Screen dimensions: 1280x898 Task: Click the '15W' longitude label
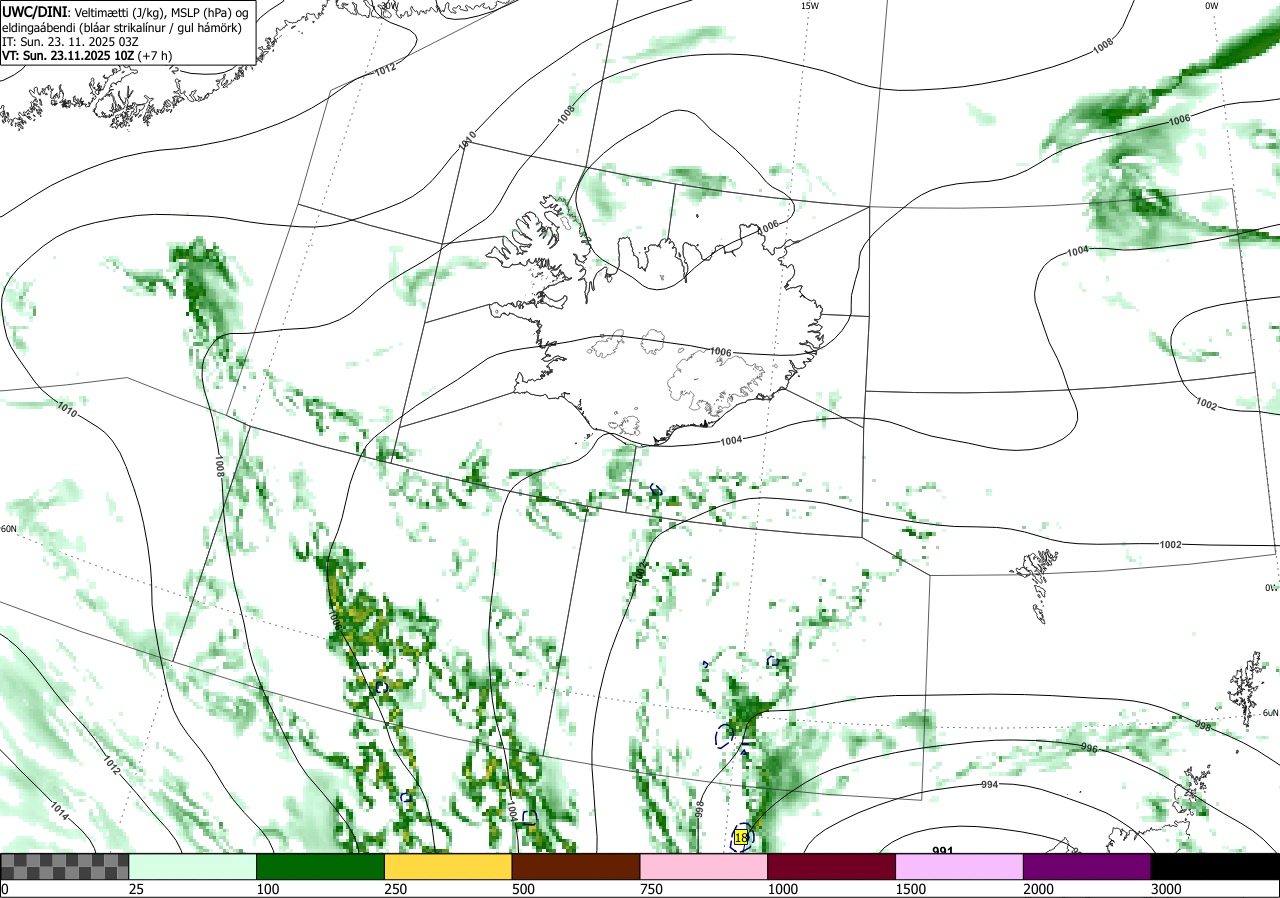click(810, 6)
